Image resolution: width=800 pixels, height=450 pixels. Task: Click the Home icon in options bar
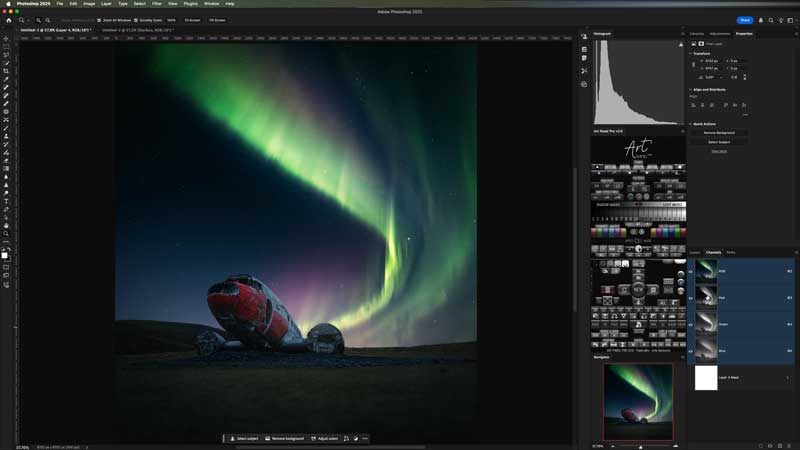[x=7, y=20]
